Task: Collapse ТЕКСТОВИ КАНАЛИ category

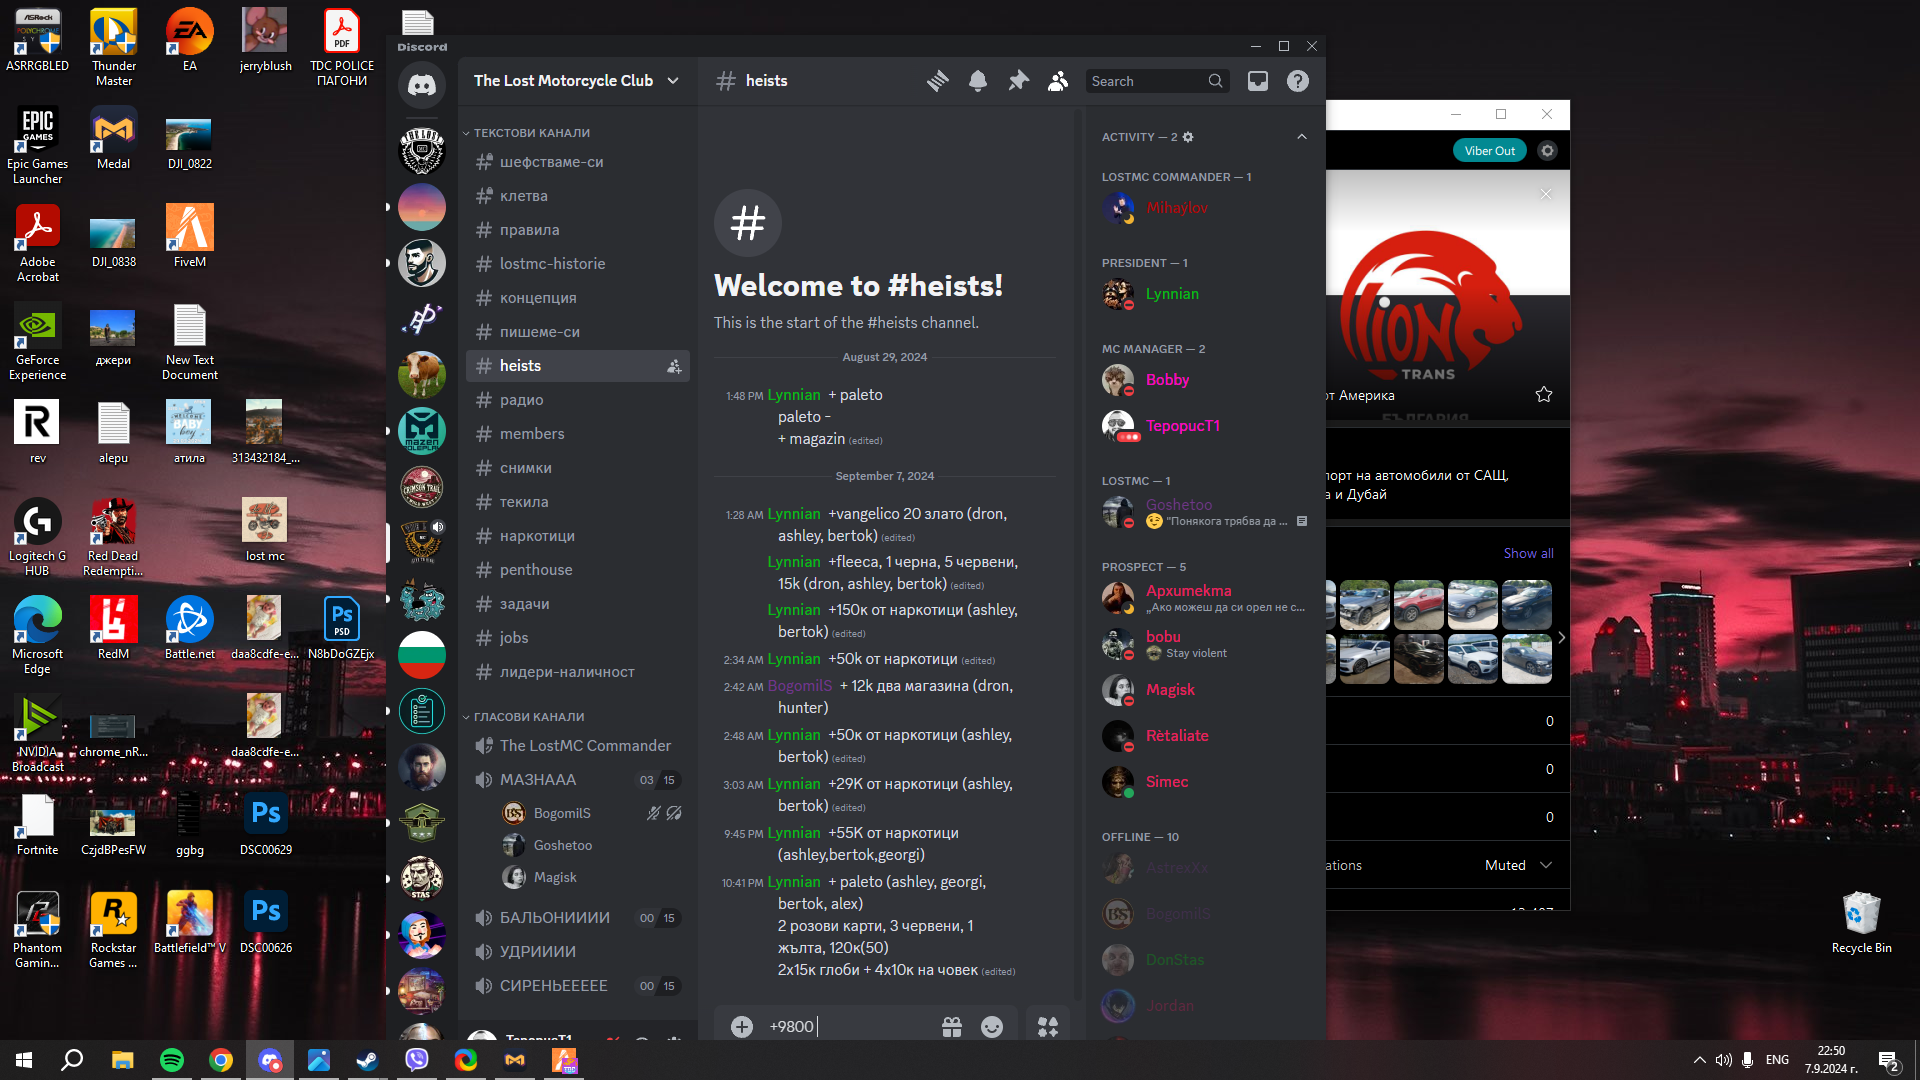Action: pyautogui.click(x=530, y=133)
